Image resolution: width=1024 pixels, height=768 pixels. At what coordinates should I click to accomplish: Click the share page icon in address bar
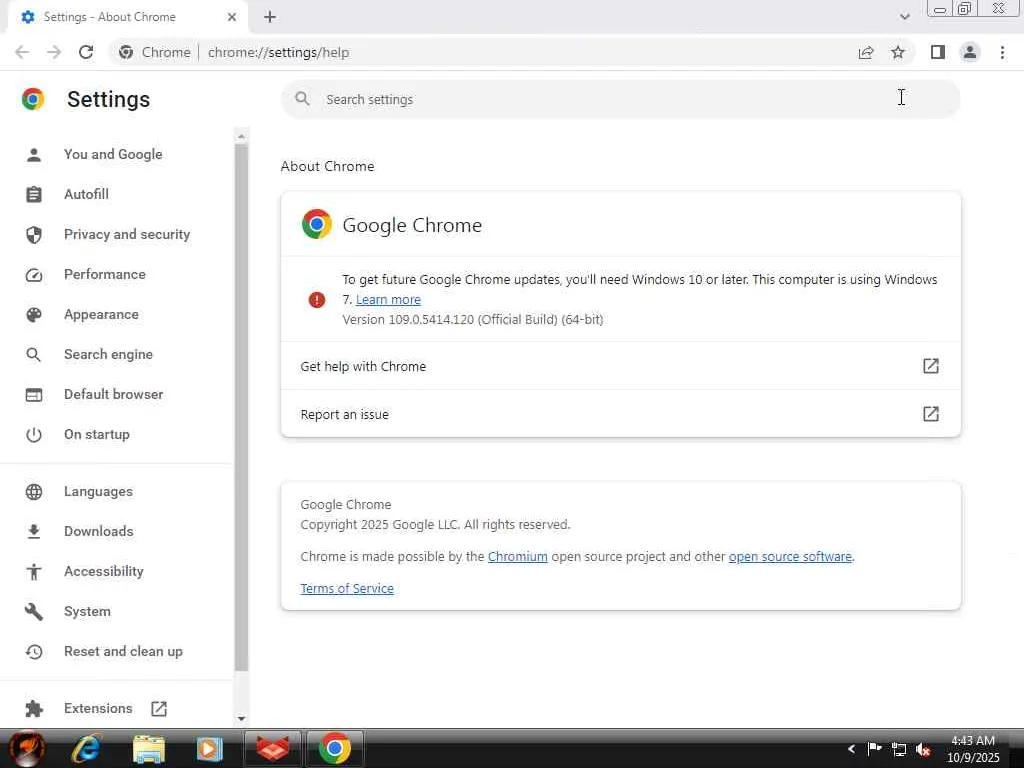pyautogui.click(x=866, y=52)
